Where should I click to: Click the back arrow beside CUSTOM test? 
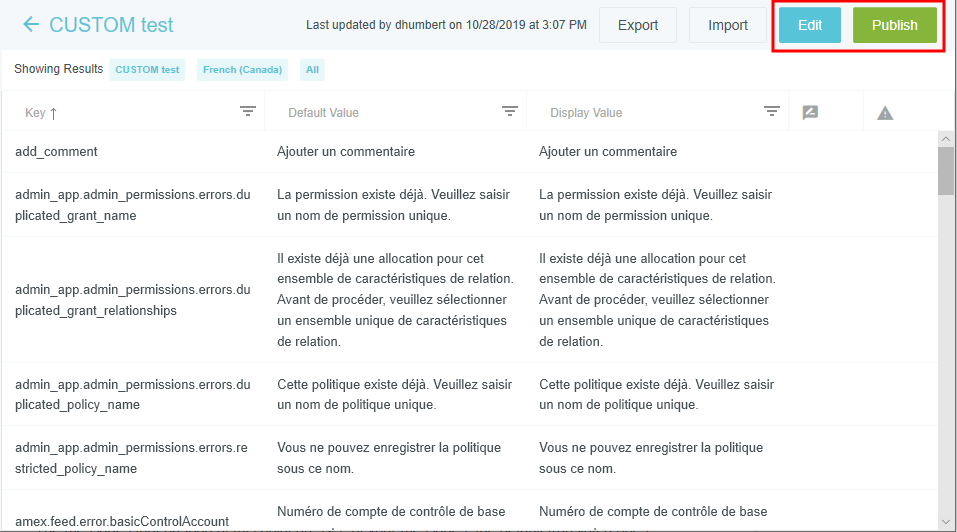pos(31,25)
